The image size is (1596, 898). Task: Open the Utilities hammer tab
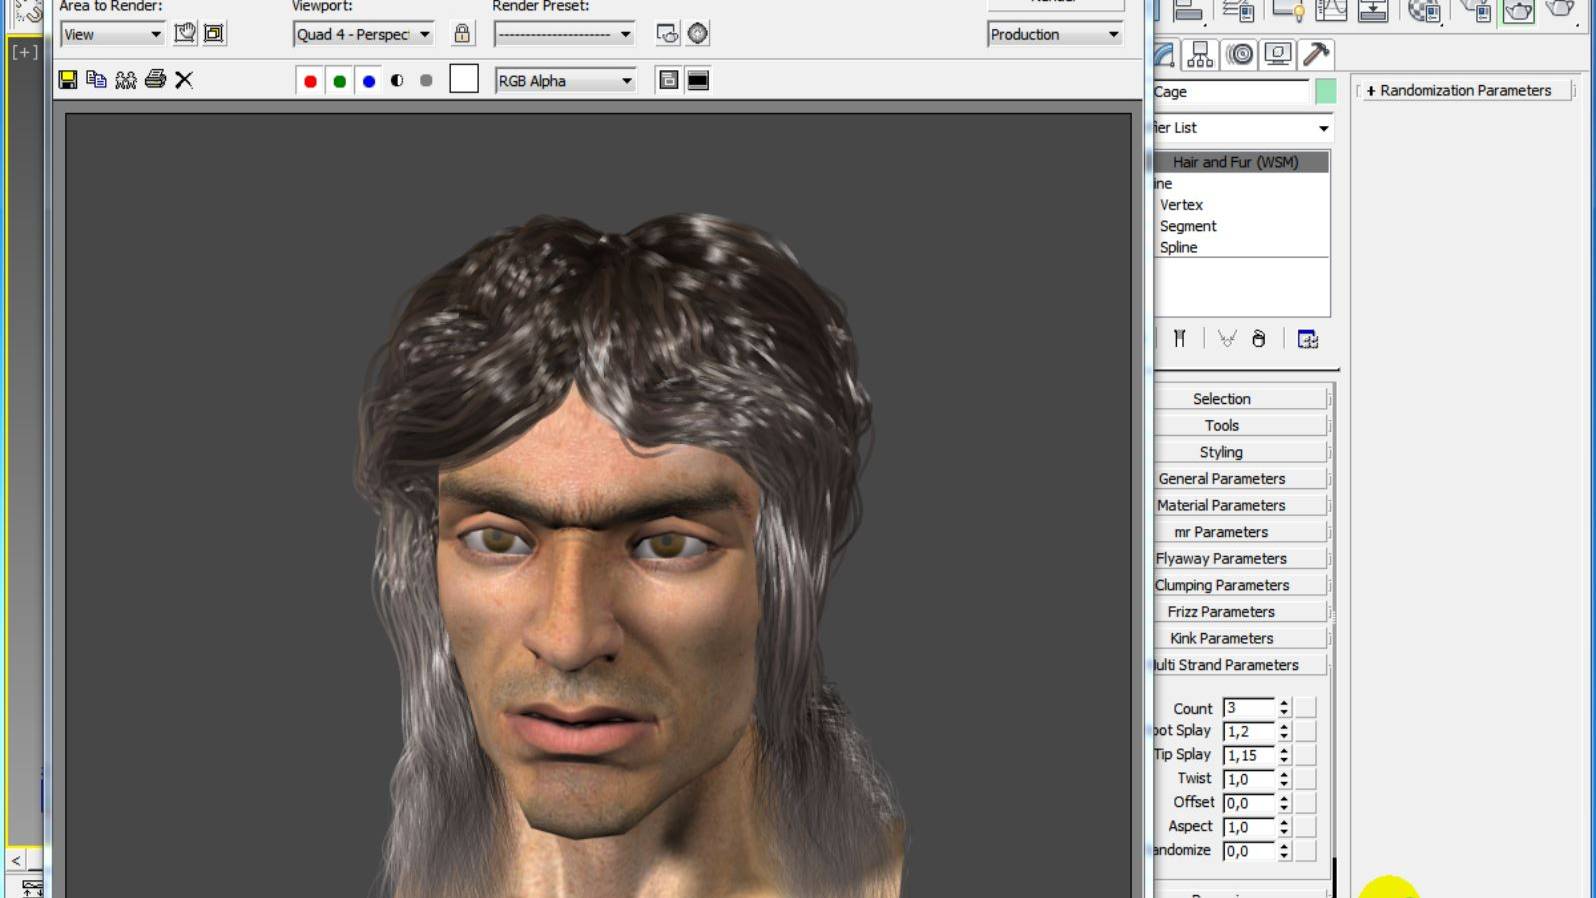[1316, 55]
